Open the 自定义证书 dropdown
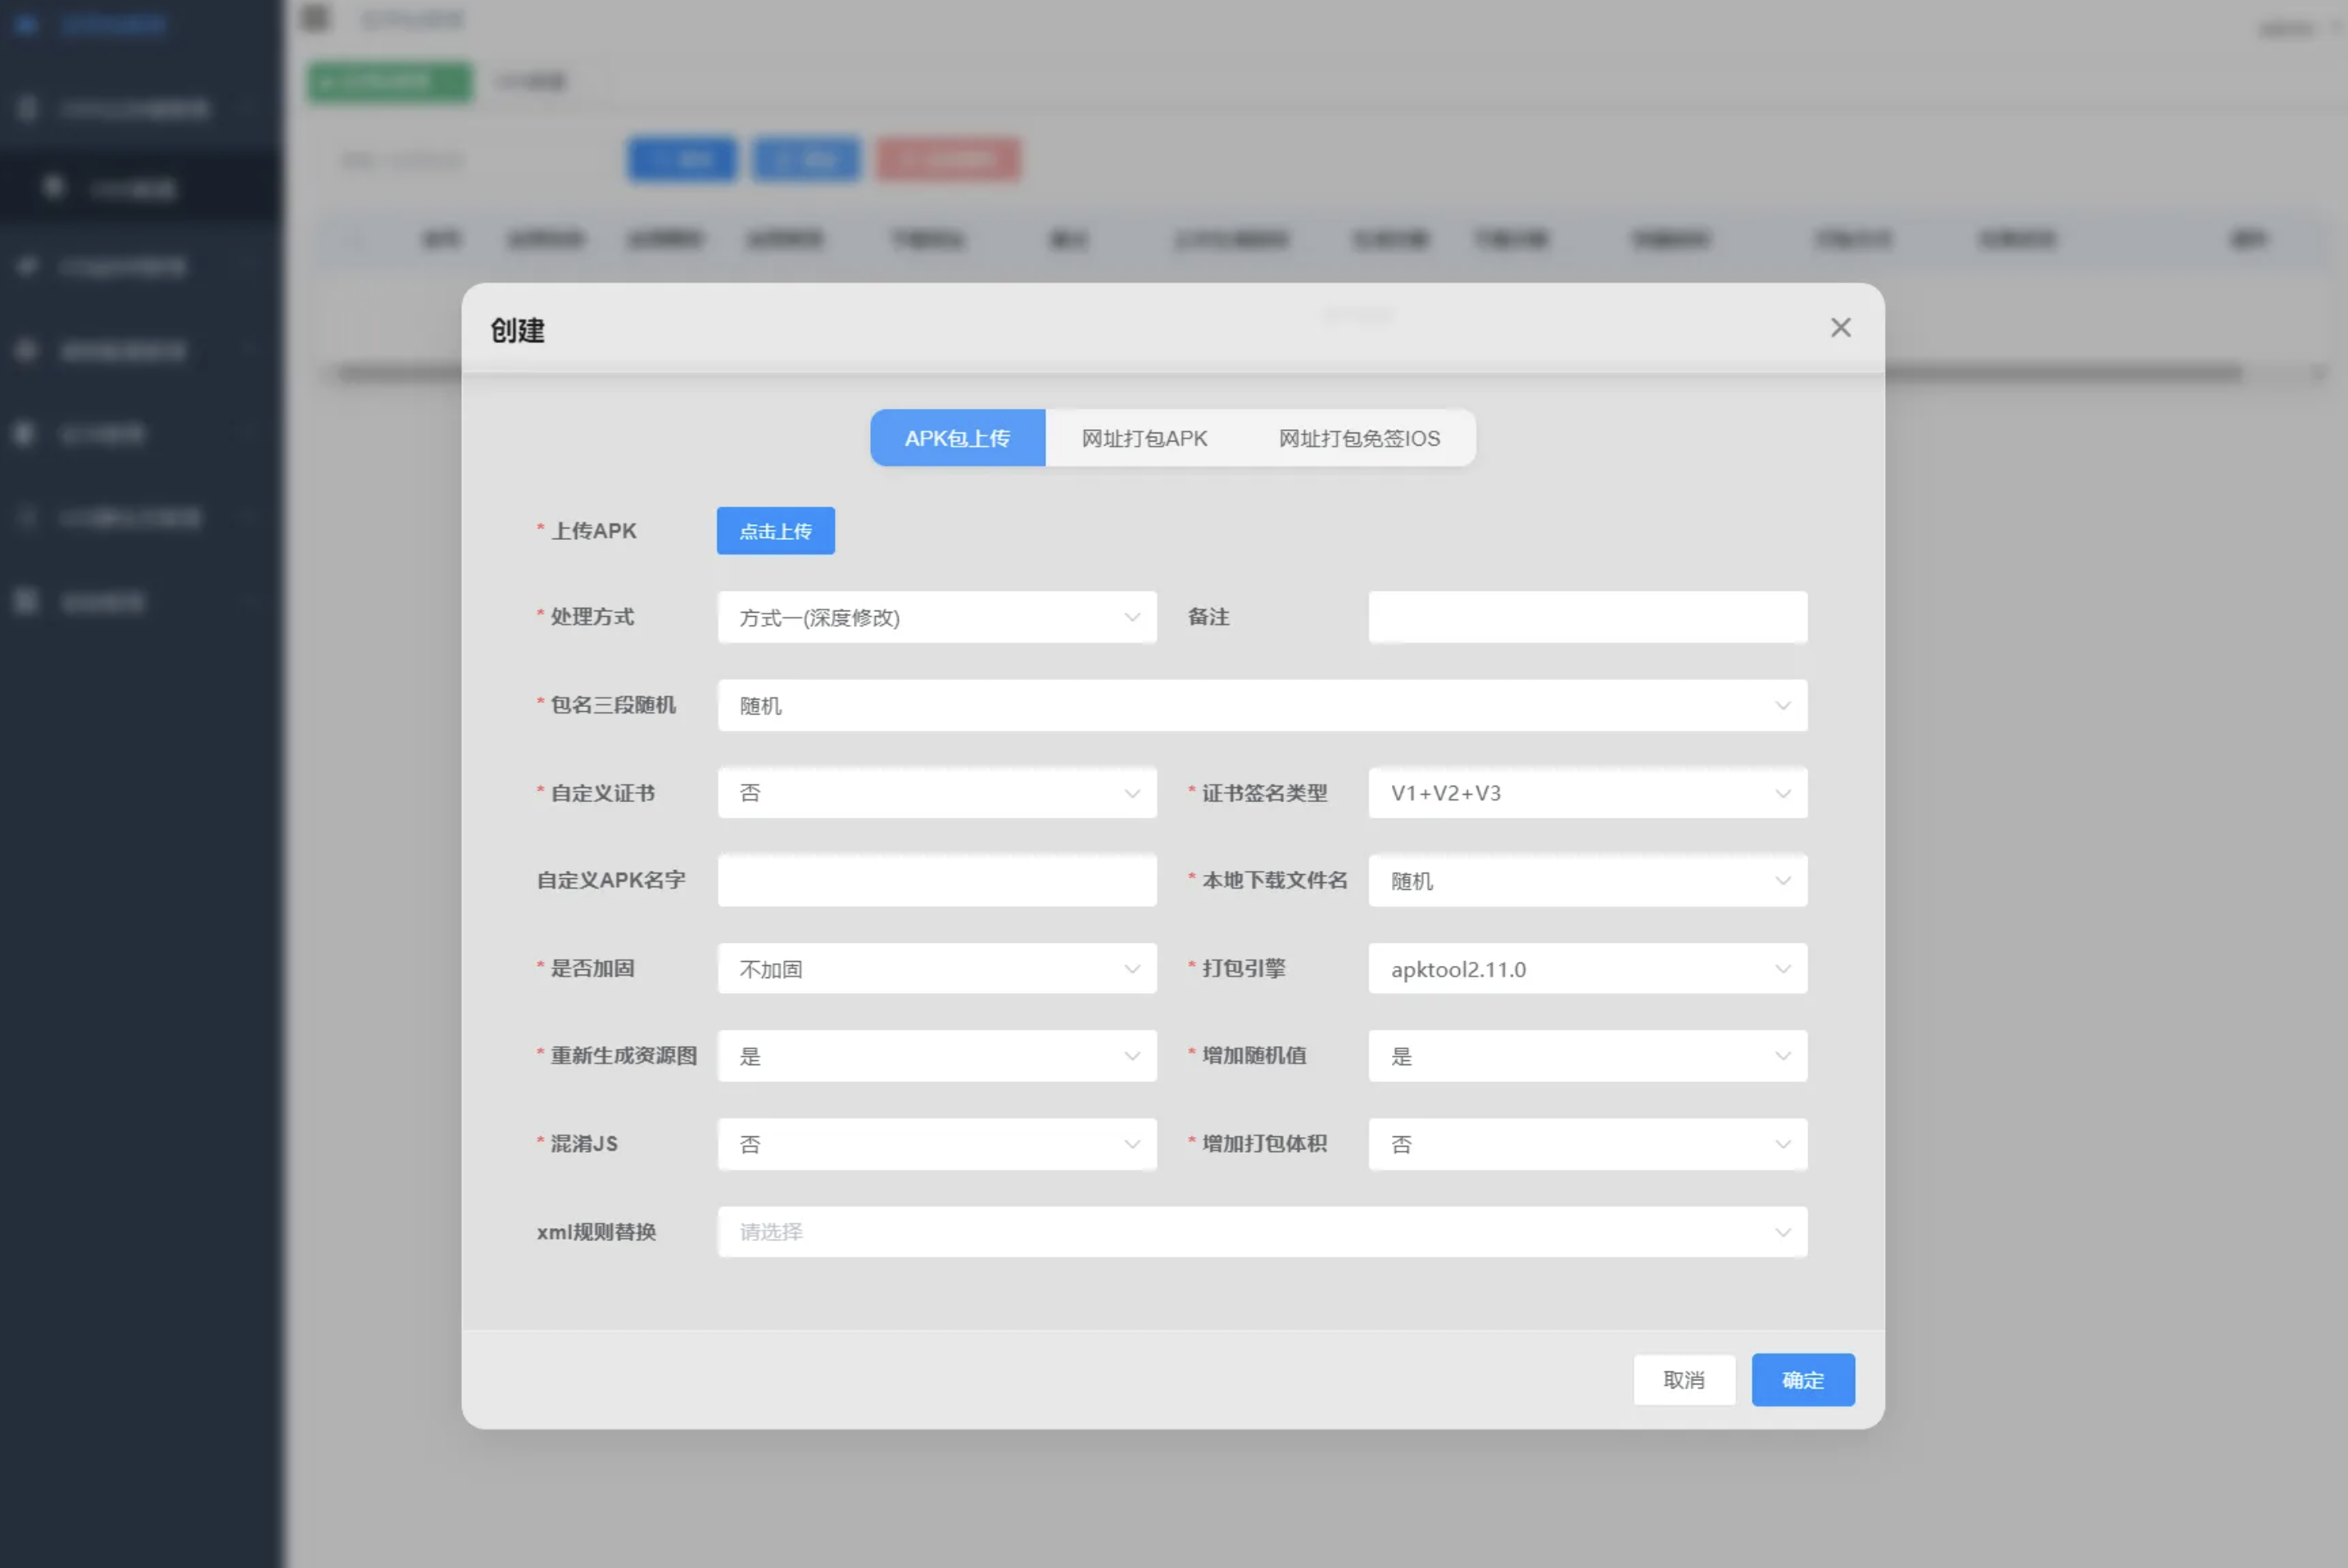The width and height of the screenshot is (2348, 1568). coord(936,793)
